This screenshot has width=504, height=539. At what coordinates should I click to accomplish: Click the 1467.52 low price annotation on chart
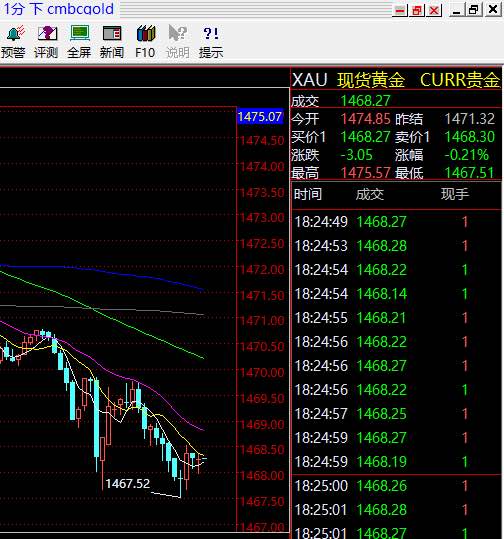tap(128, 484)
